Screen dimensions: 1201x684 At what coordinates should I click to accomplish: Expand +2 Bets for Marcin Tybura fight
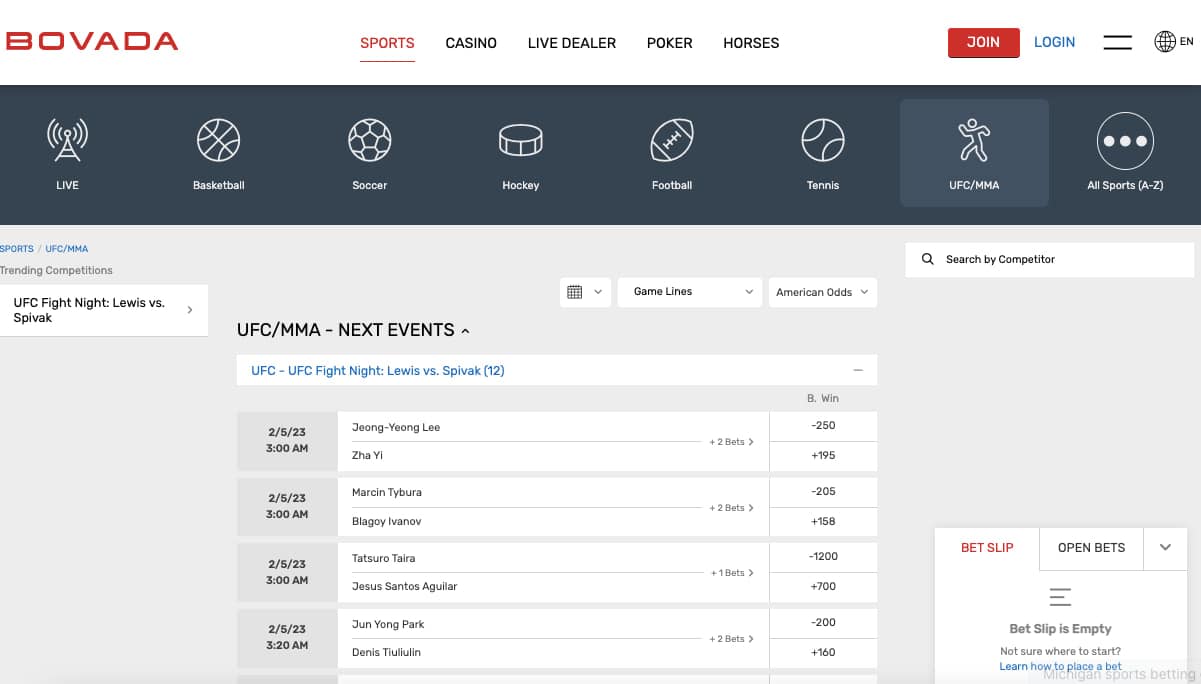click(732, 507)
